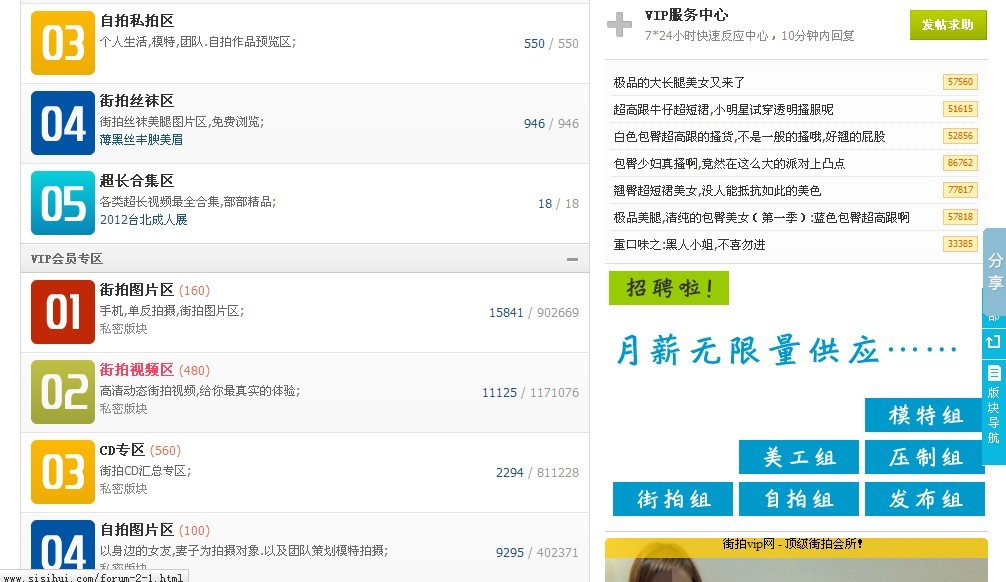The image size is (1006, 582).
Task: Click the 18 / 18 post count
Action: (x=558, y=204)
